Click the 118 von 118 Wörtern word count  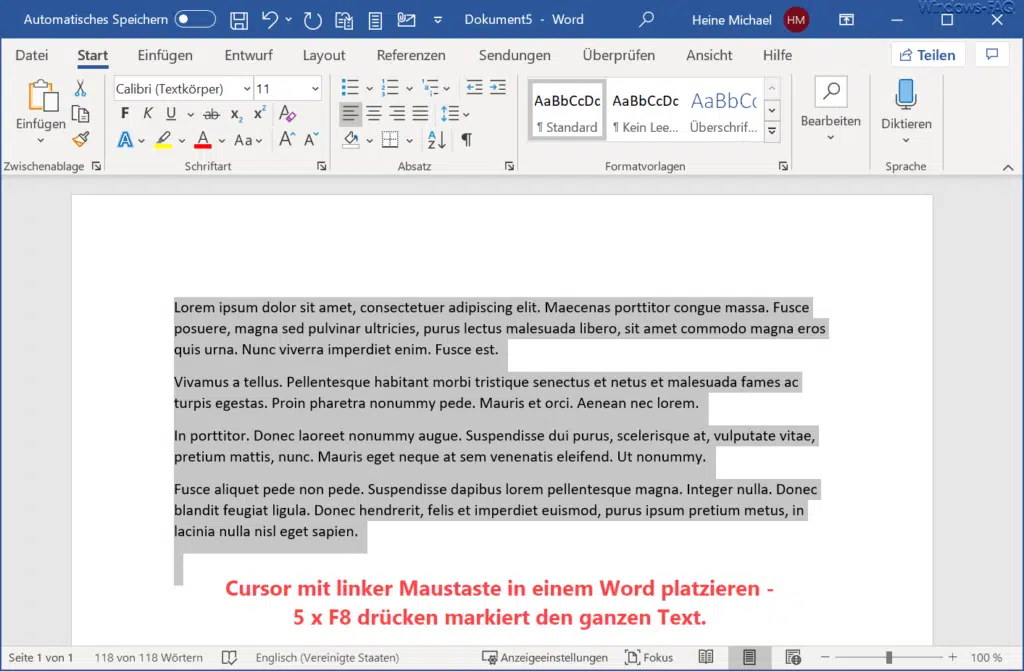click(x=148, y=657)
